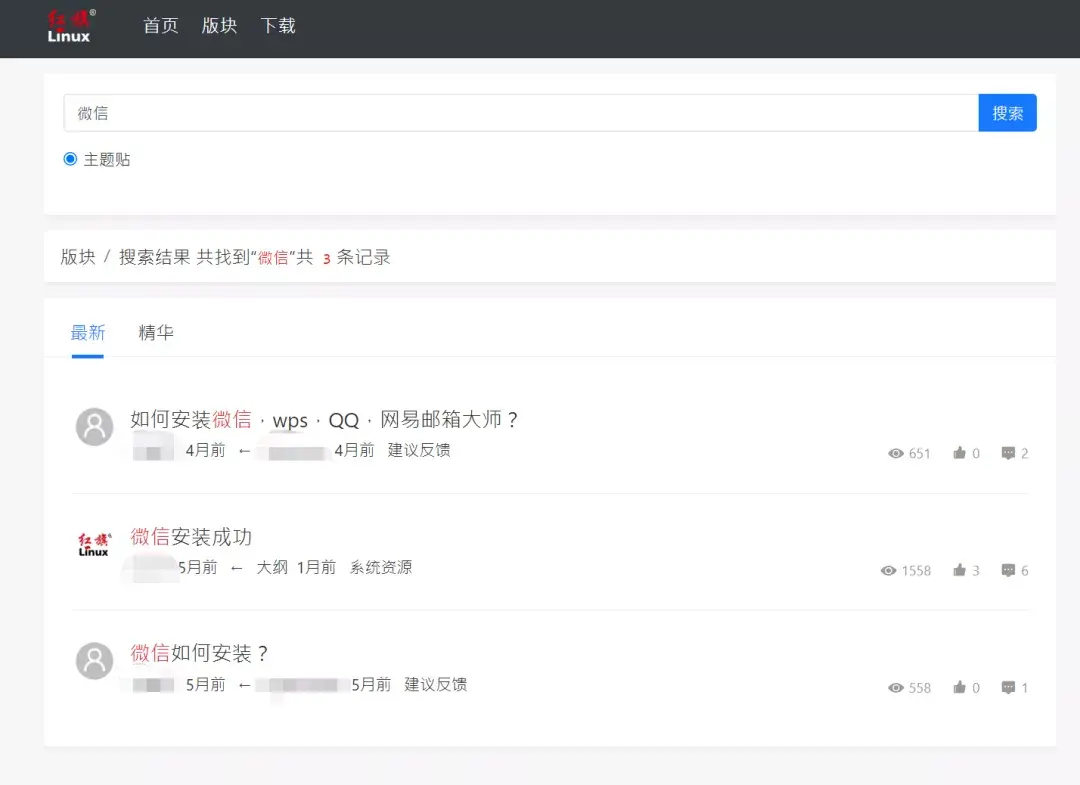Click 建议反馈 category under 微信如何安装? thread
This screenshot has height=785, width=1080.
pos(435,684)
